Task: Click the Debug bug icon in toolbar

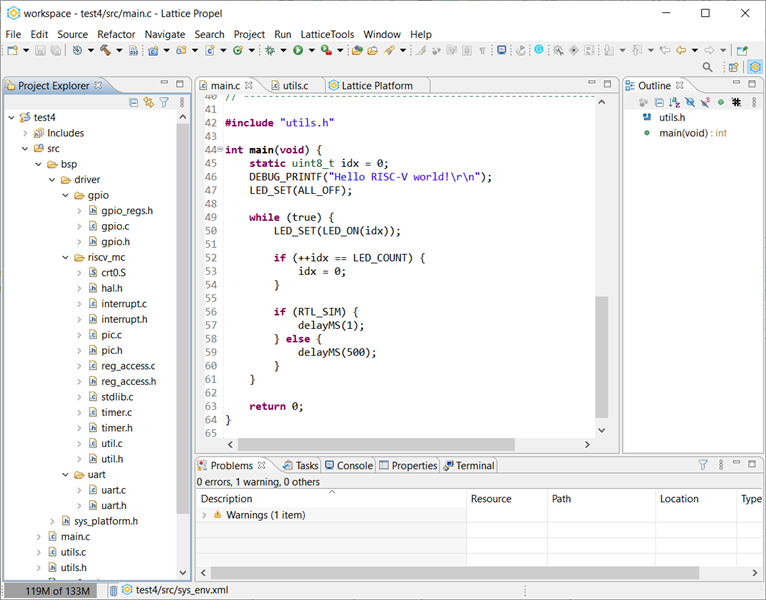Action: pyautogui.click(x=270, y=50)
